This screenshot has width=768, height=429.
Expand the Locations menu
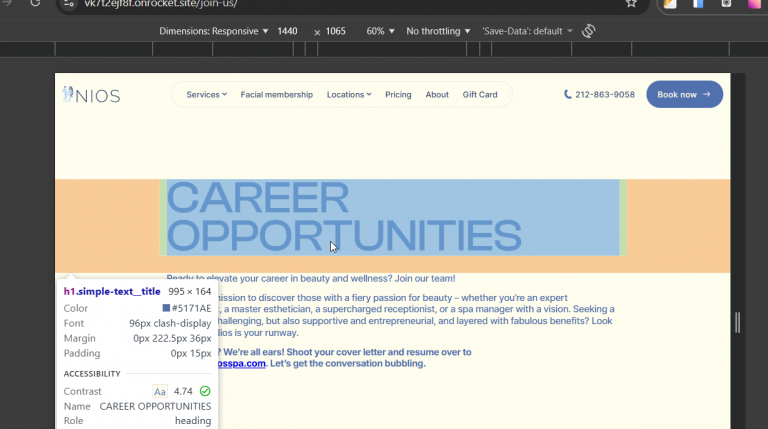pos(349,95)
